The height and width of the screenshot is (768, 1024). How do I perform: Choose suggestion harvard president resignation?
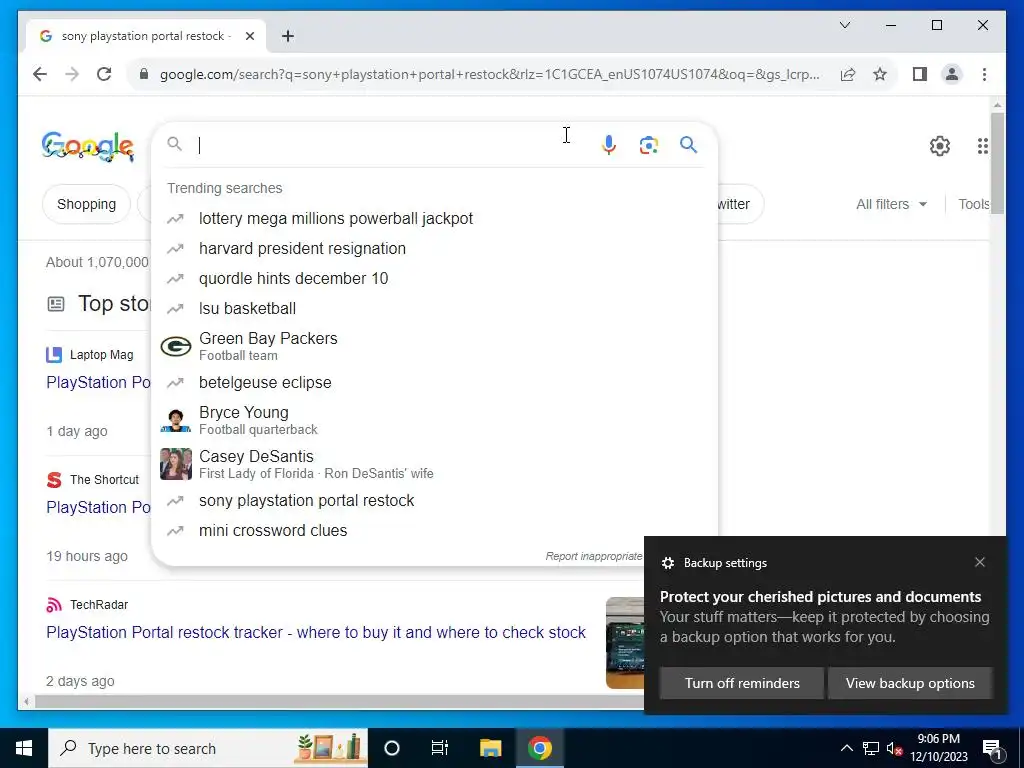coord(434,249)
